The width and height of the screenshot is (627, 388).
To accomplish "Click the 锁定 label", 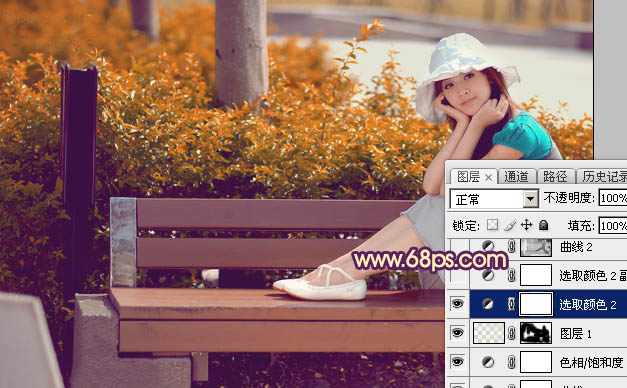I will tap(466, 226).
